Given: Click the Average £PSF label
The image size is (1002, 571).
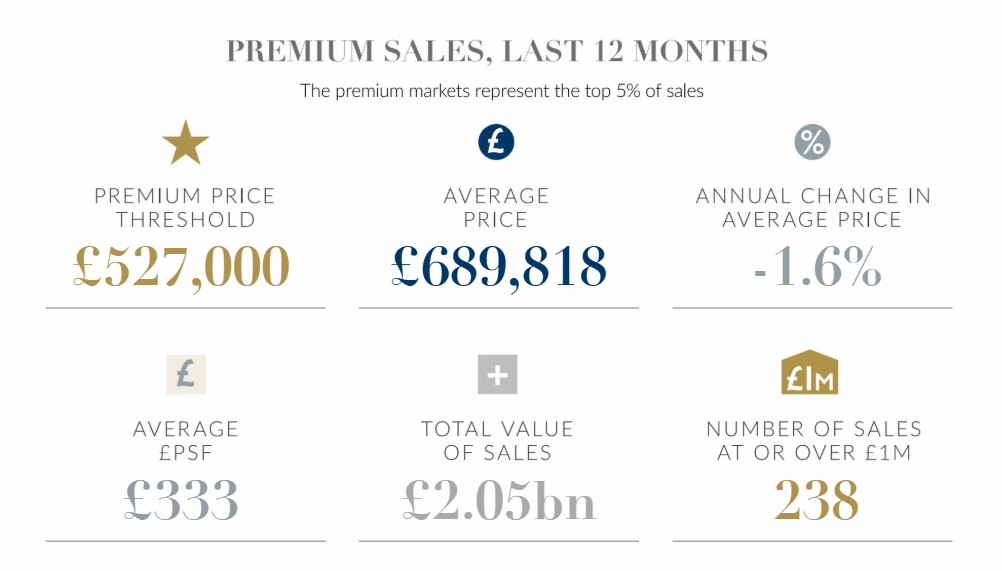Looking at the screenshot, I should point(185,440).
